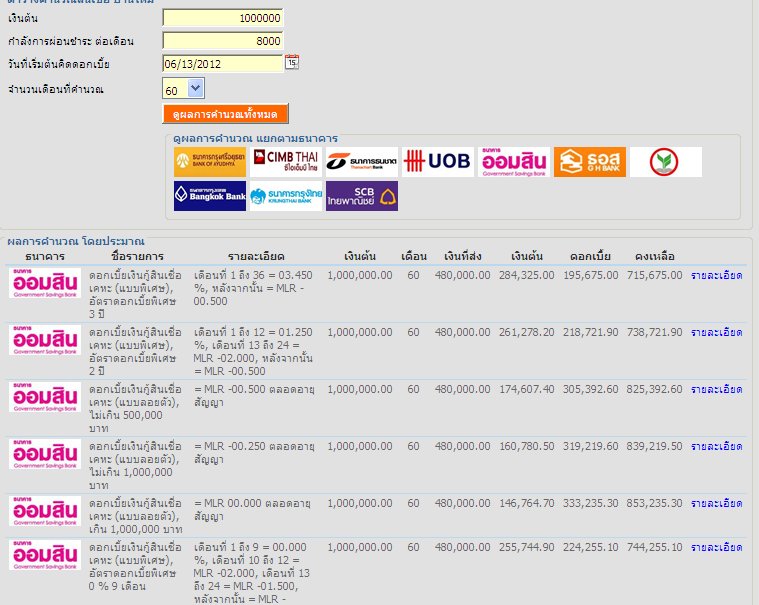Click bank logo in the 2-year special rate row
Image resolution: width=759 pixels, height=605 pixels.
45,340
